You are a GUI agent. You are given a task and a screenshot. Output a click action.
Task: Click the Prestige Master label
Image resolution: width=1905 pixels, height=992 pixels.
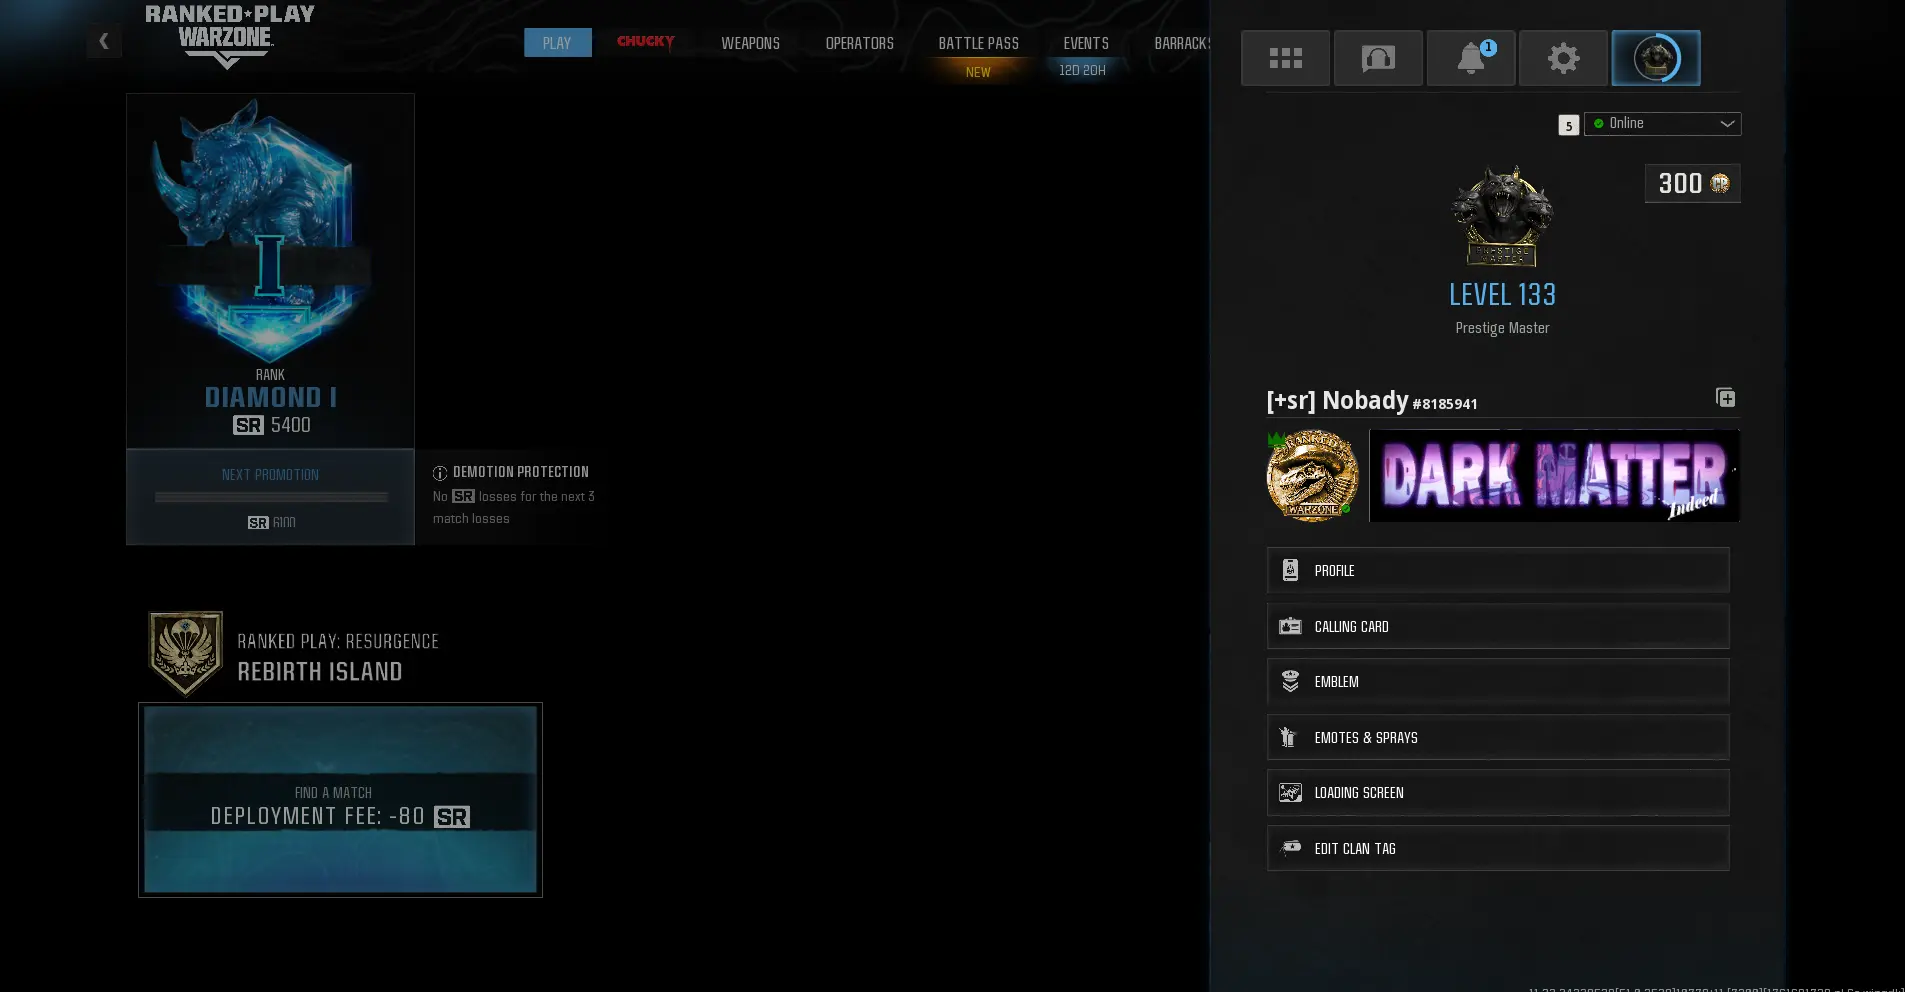1502,328
